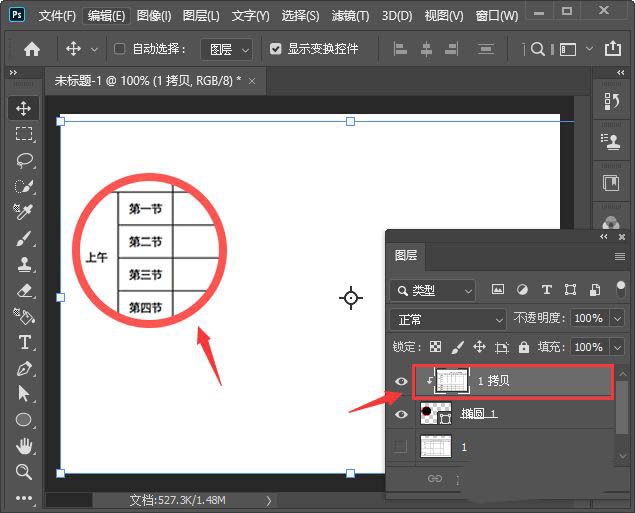Screen dimensions: 635x513
Task: Click the Home button in options bar
Action: tap(32, 48)
